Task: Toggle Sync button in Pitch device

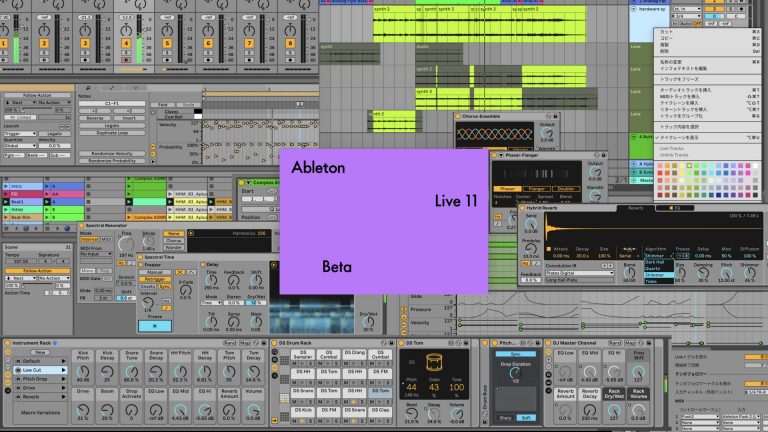Action: [x=515, y=354]
